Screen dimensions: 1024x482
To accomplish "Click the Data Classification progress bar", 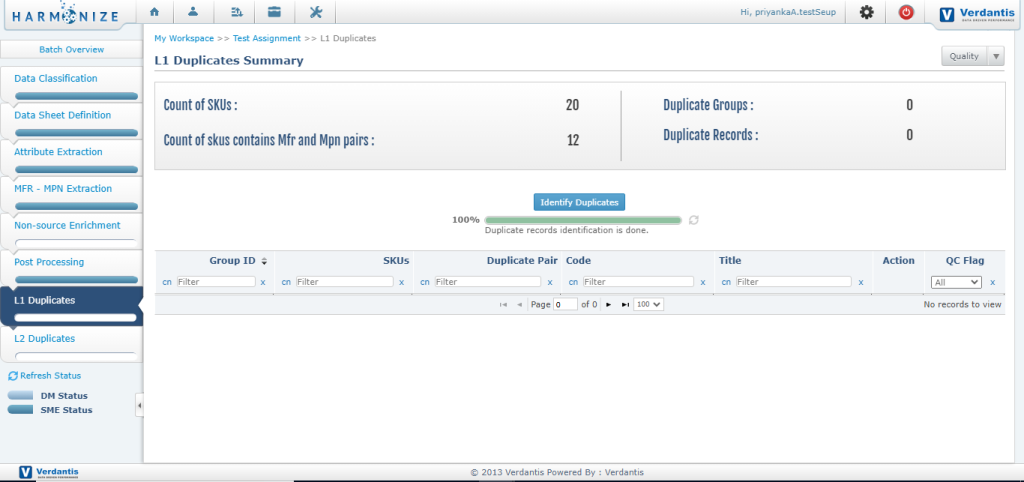I will point(76,96).
